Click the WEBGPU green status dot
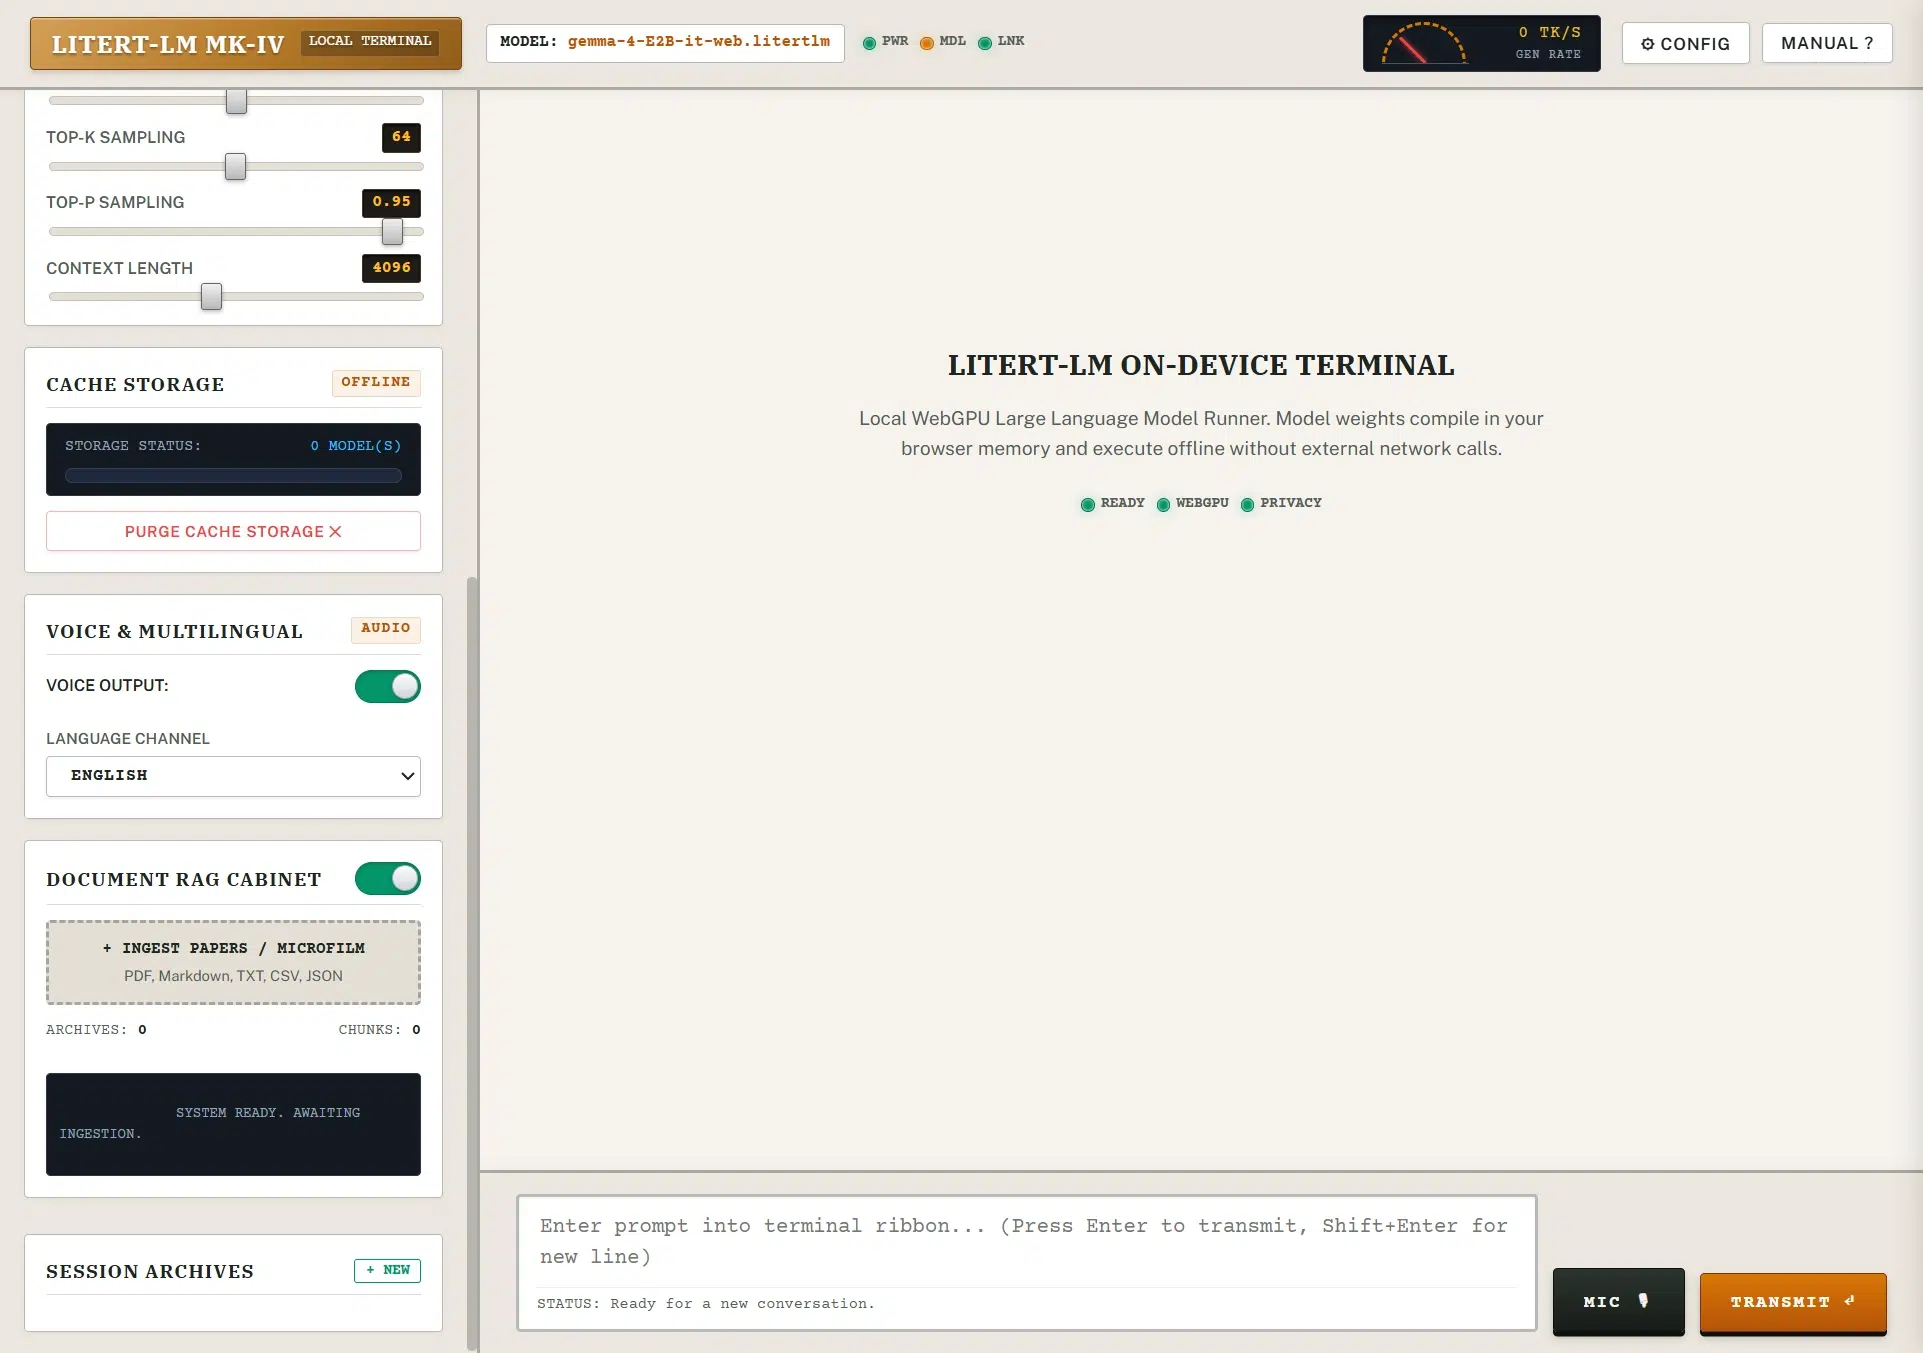Viewport: 1923px width, 1353px height. 1163,505
